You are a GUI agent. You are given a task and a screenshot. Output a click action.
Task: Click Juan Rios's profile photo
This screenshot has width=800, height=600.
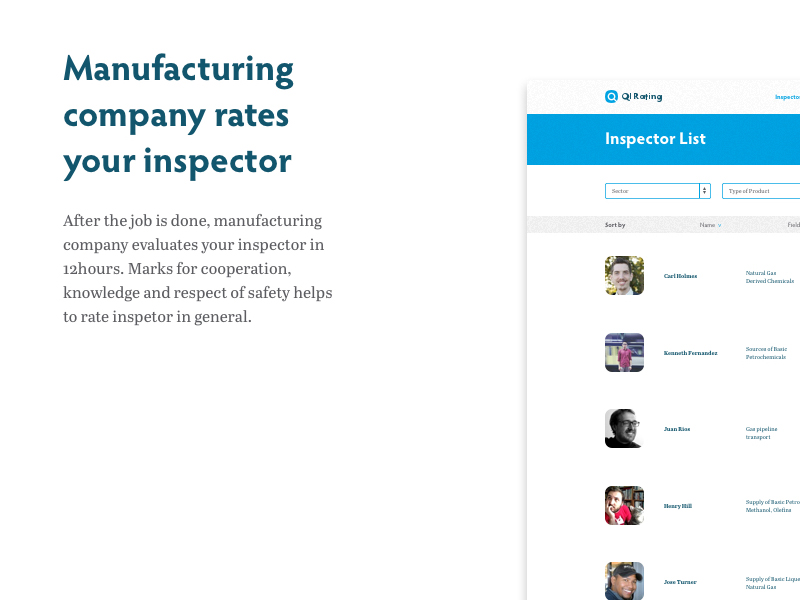624,428
